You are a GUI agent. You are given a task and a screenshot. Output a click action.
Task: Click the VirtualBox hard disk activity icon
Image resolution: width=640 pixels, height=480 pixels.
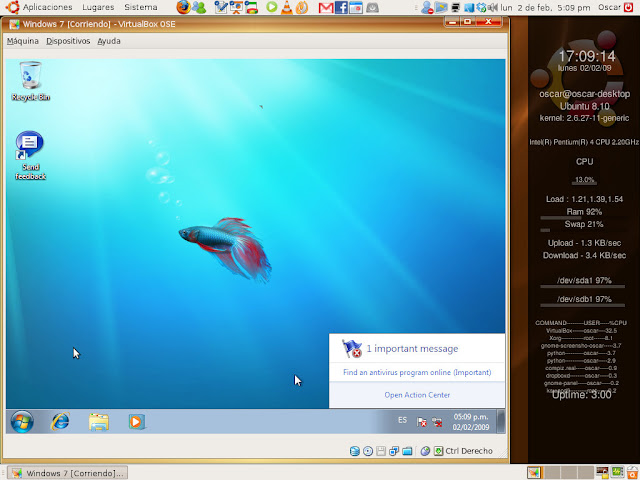[x=355, y=451]
